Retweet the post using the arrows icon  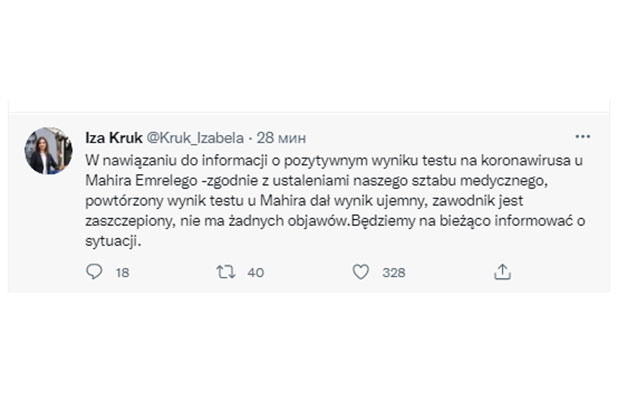point(225,272)
